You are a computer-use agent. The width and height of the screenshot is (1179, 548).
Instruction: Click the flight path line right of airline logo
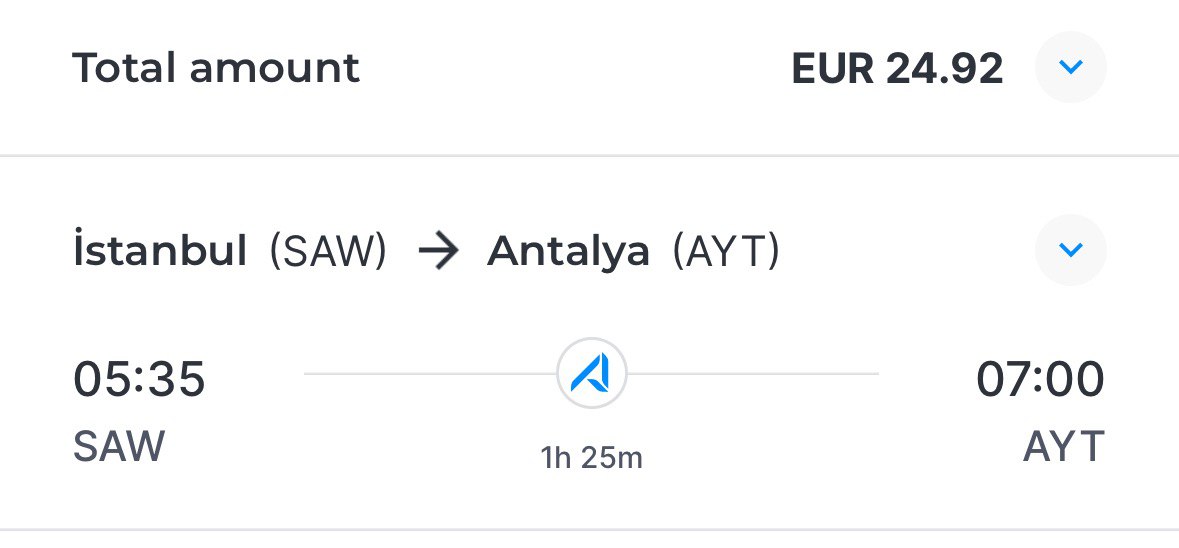(x=753, y=373)
